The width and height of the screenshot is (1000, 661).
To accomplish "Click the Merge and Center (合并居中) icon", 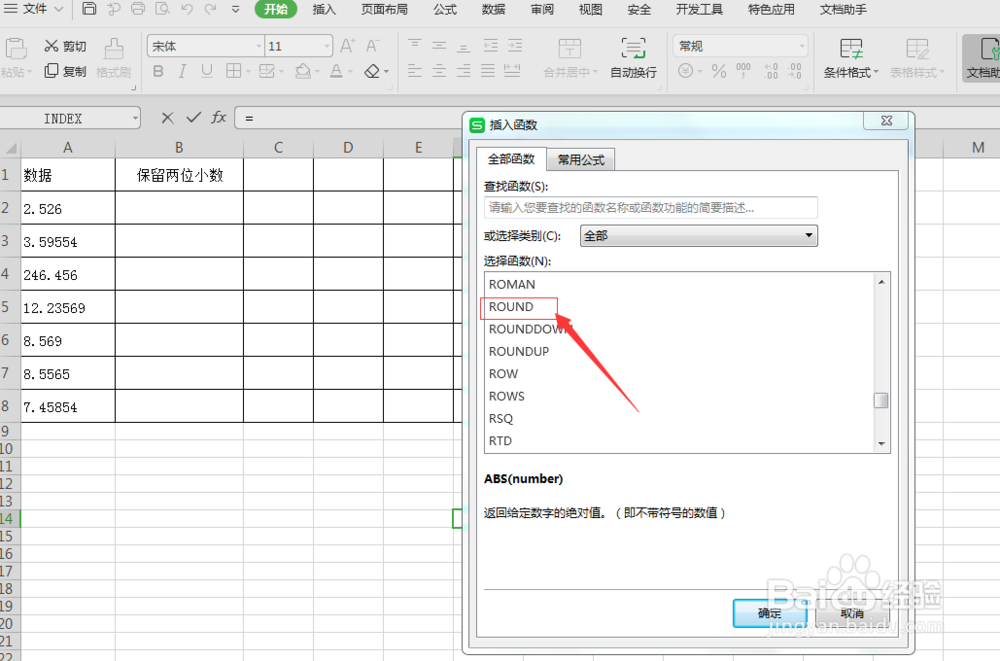I will [x=570, y=48].
